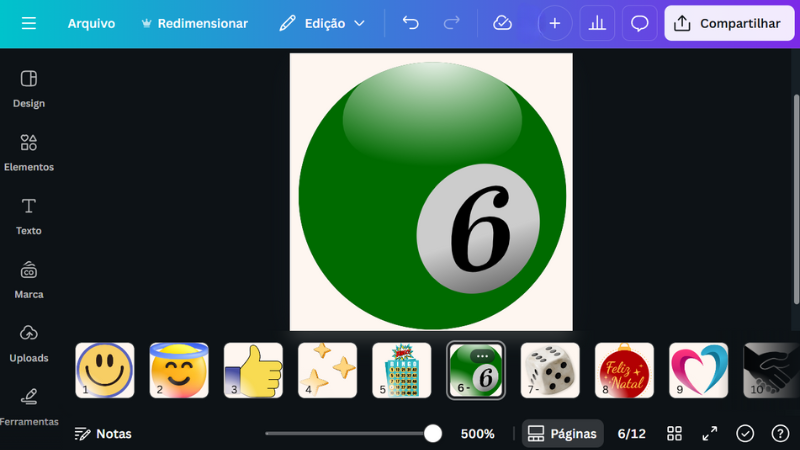Screen dimensions: 800x450
Task: Click the Compartilhar button
Action: (x=729, y=23)
